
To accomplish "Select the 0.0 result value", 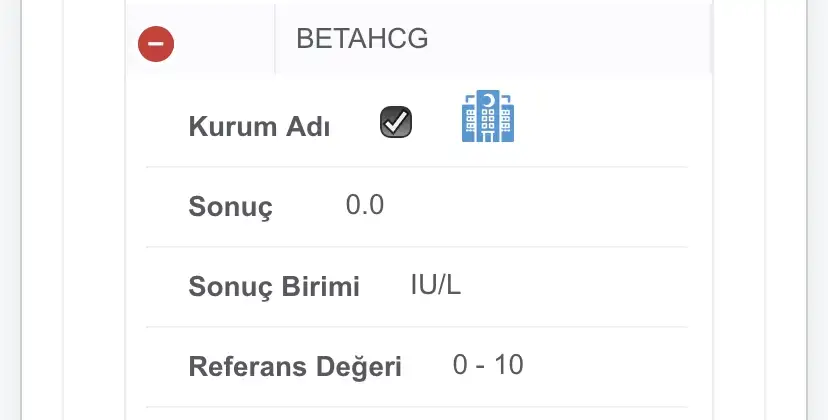I will point(365,205).
